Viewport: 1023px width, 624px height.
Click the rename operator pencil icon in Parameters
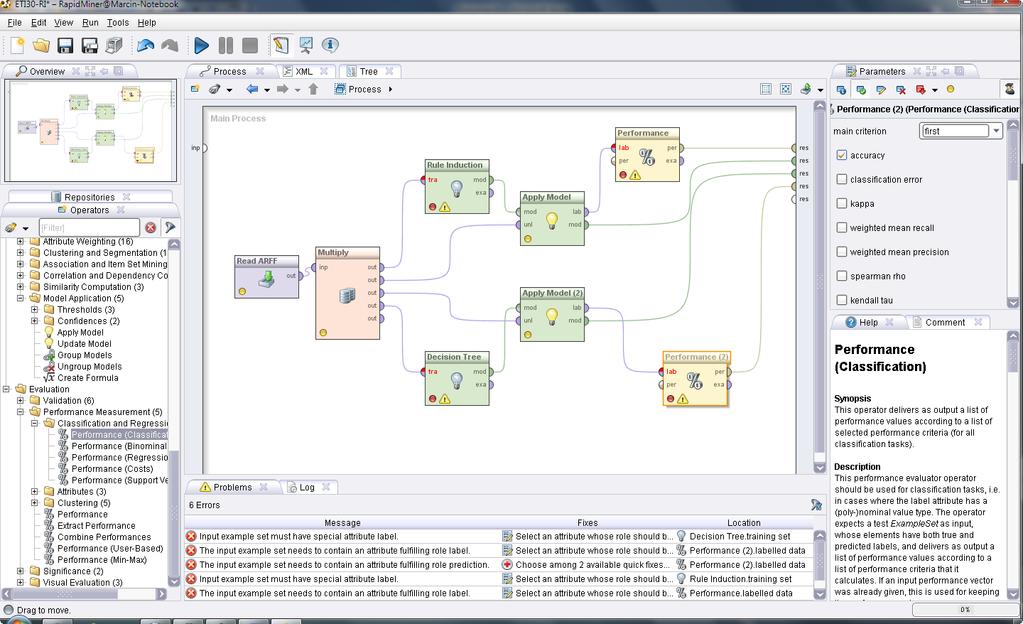click(x=881, y=89)
